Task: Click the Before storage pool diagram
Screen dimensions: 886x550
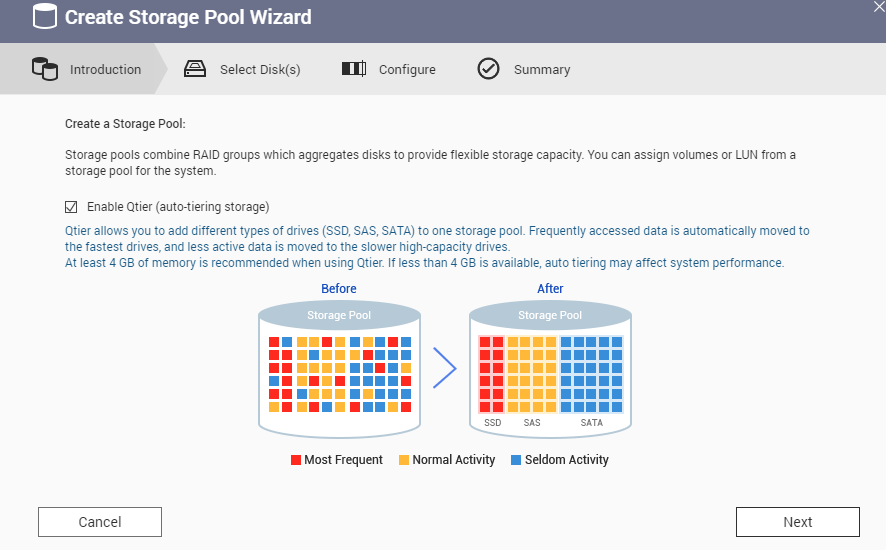Action: pos(339,368)
